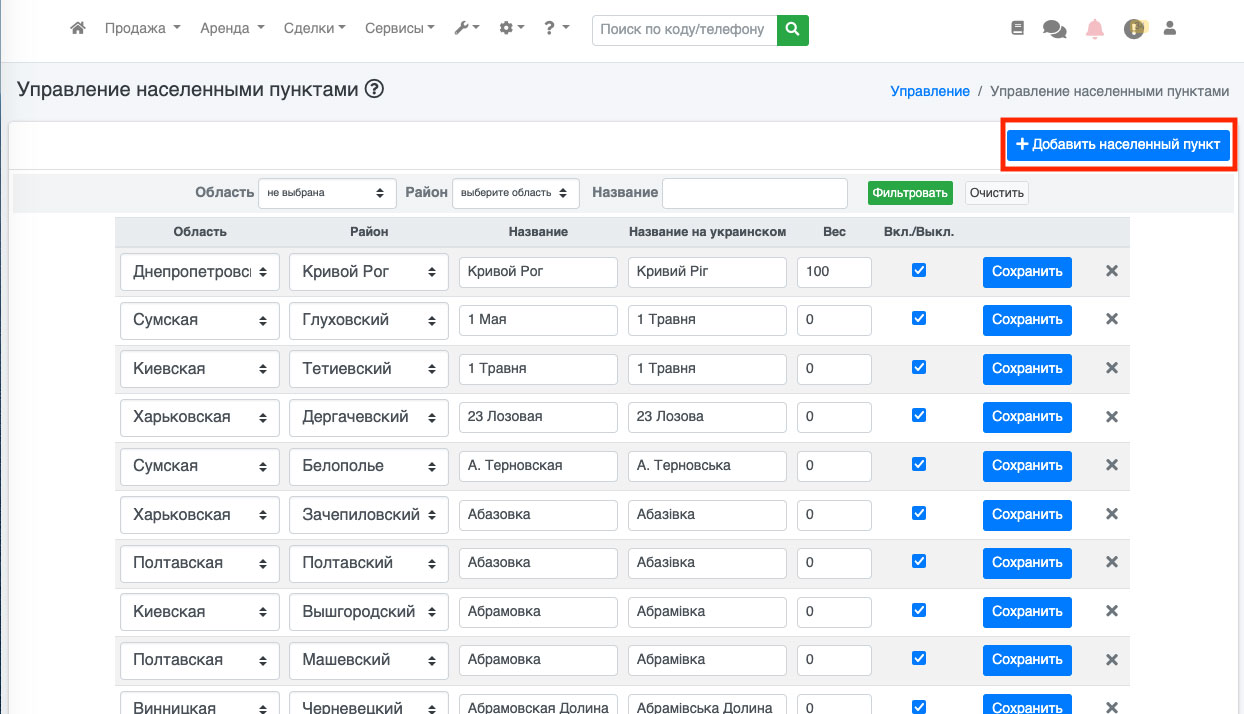Open the wrench tools menu
The width and height of the screenshot is (1244, 714).
pos(466,29)
